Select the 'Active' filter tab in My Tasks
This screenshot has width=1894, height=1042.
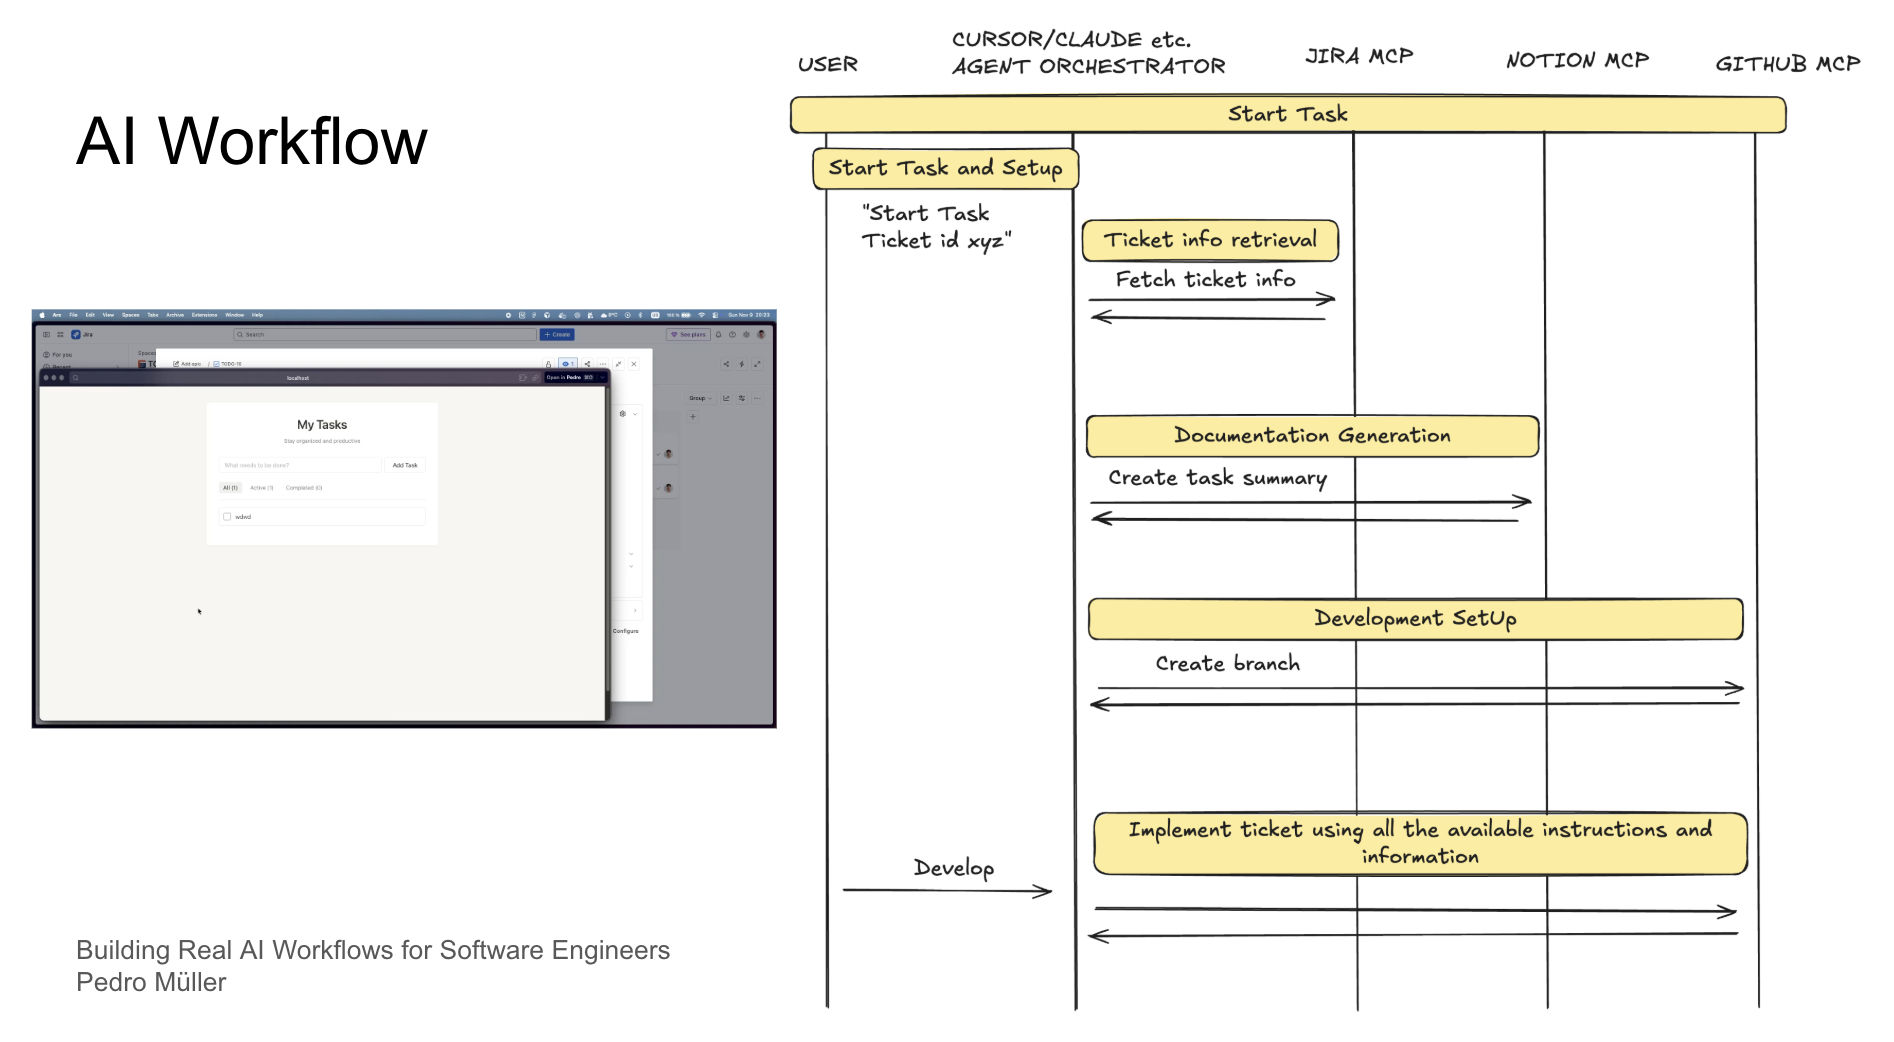pyautogui.click(x=262, y=488)
